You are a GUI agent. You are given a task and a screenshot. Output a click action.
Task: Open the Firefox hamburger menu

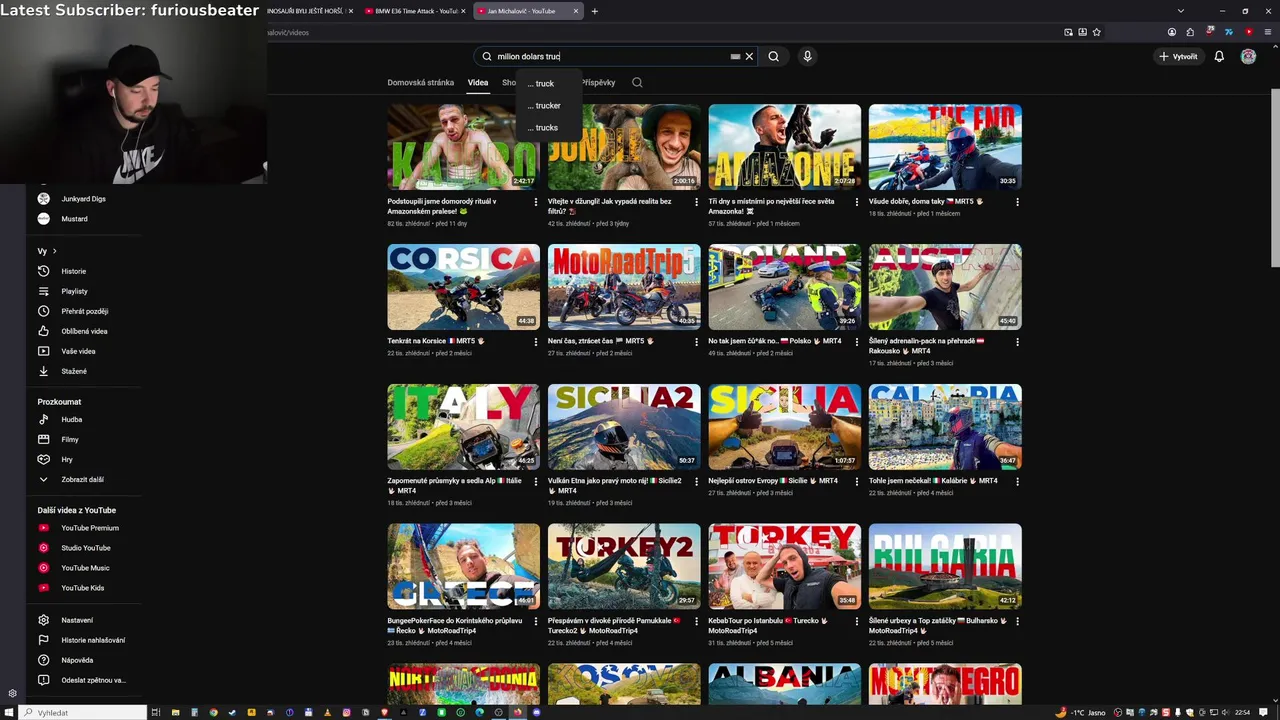(x=1270, y=32)
